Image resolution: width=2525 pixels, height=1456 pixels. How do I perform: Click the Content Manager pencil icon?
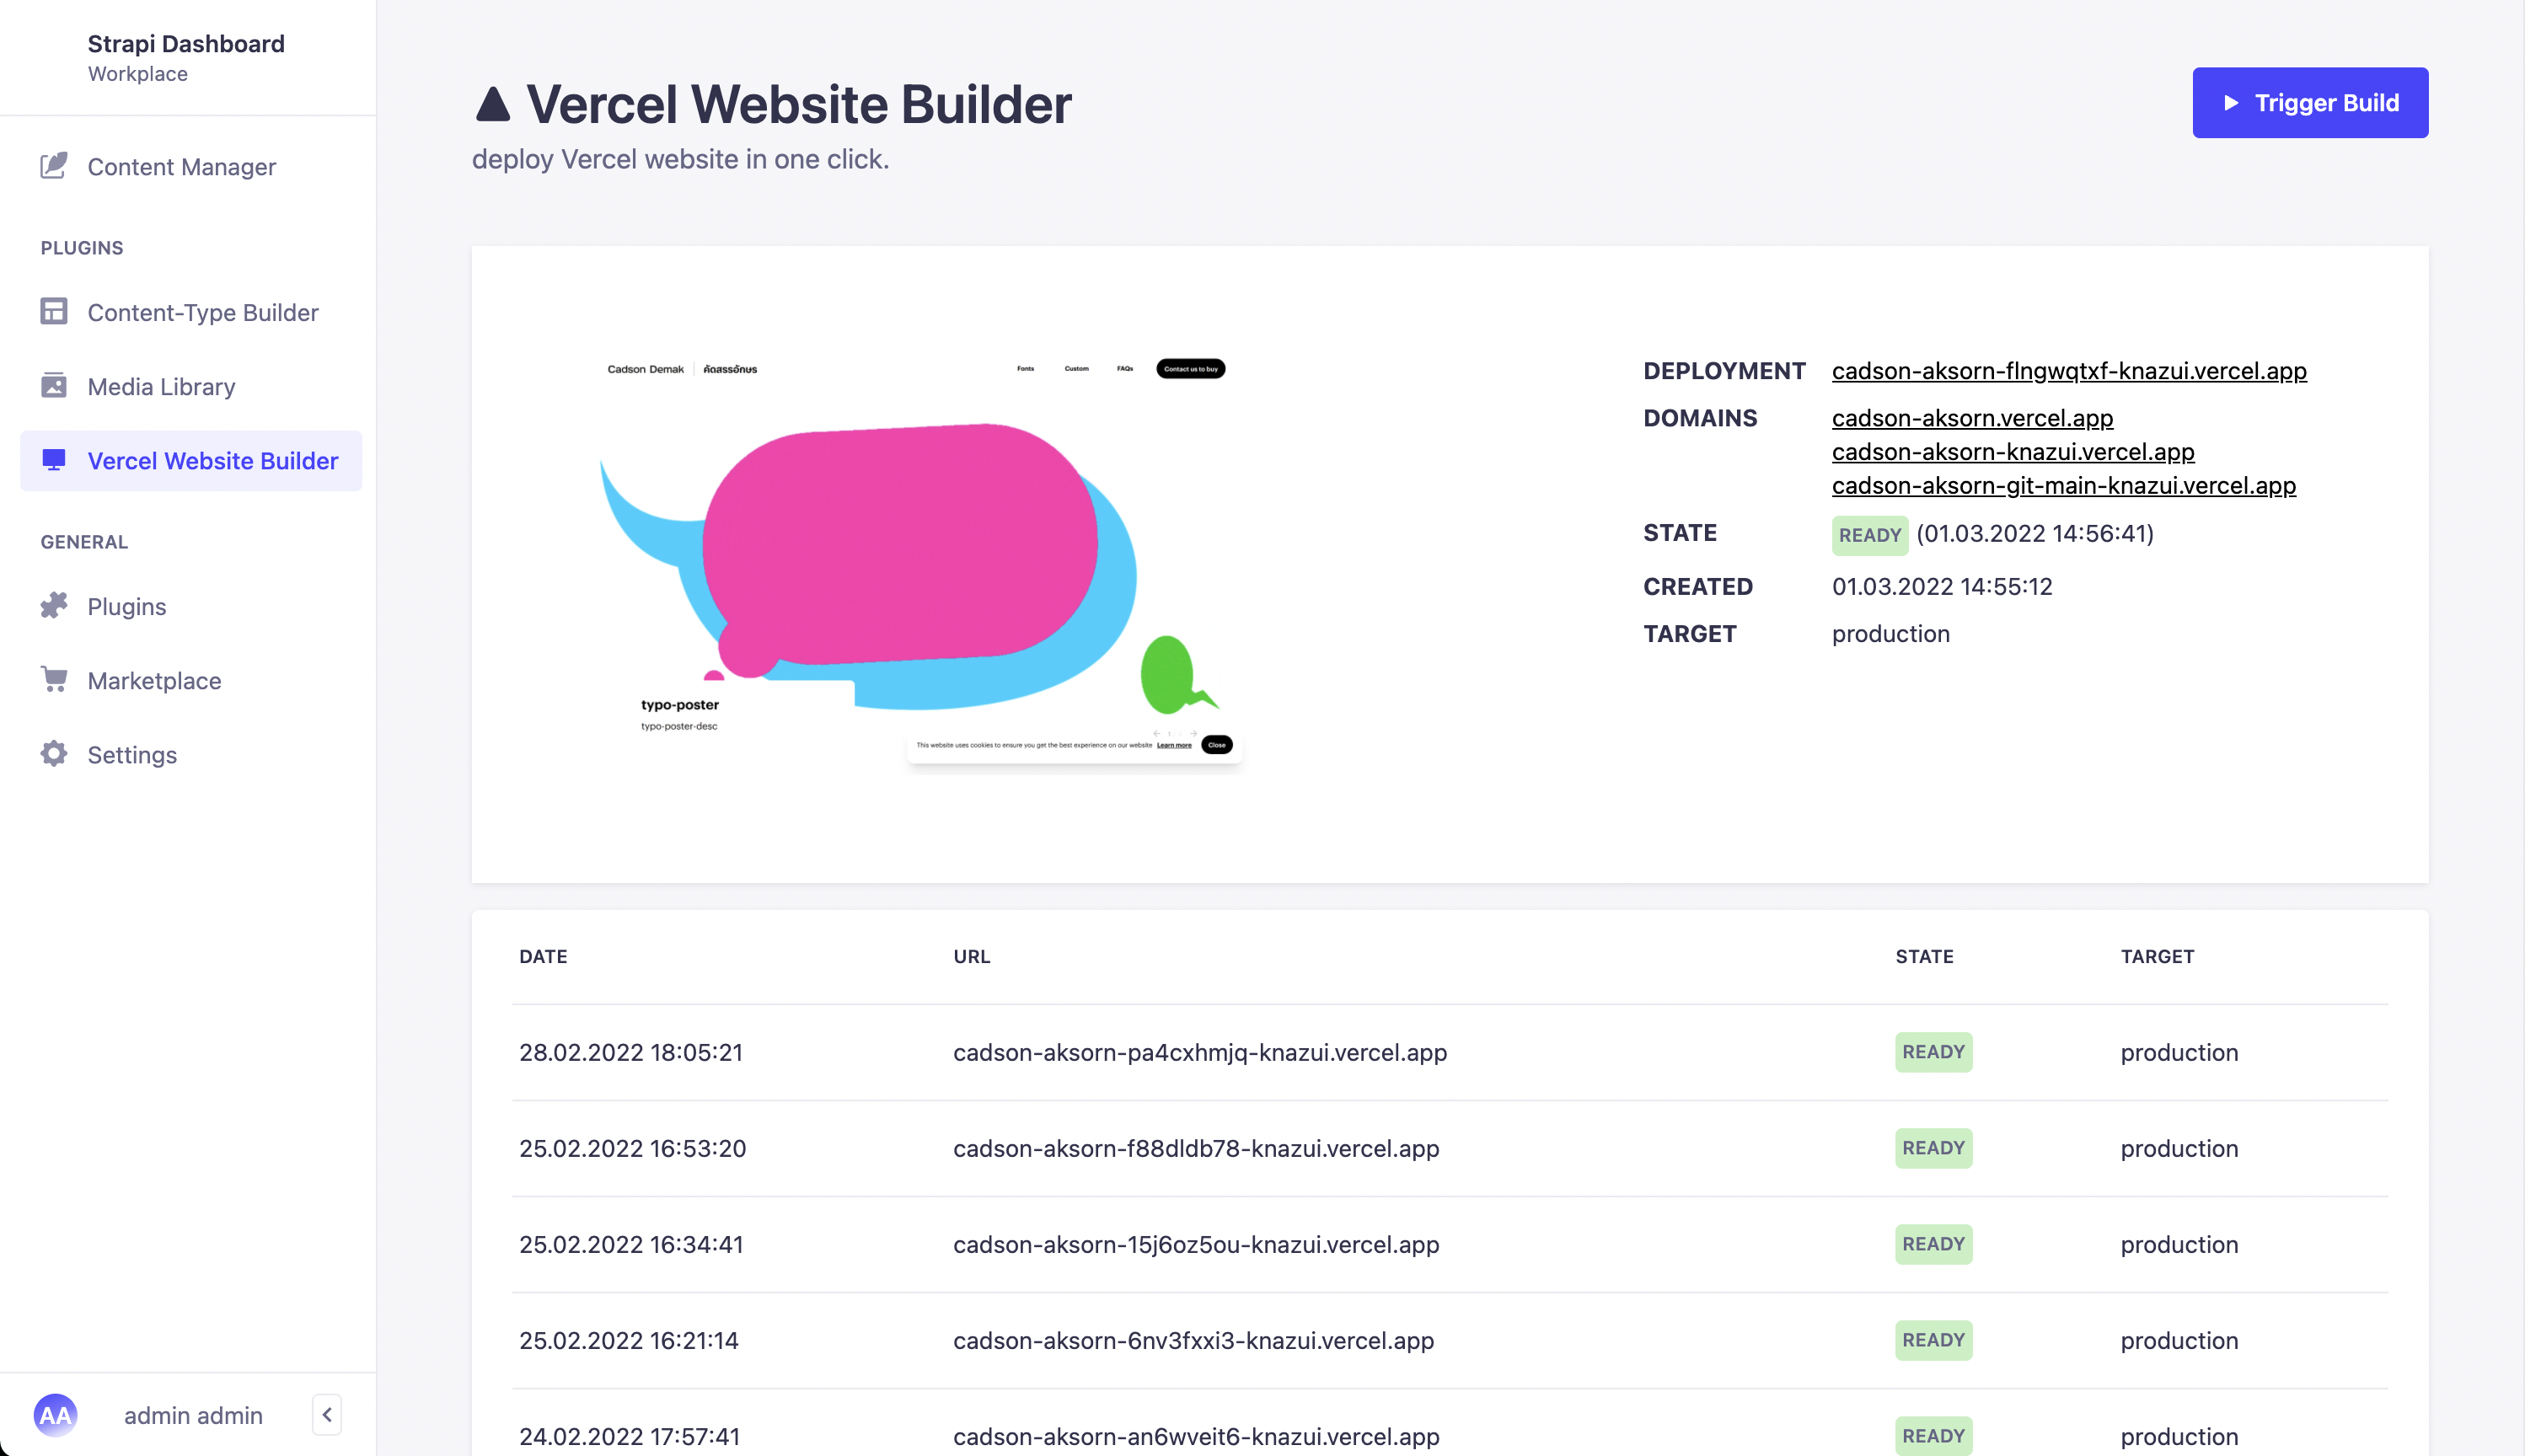click(54, 166)
